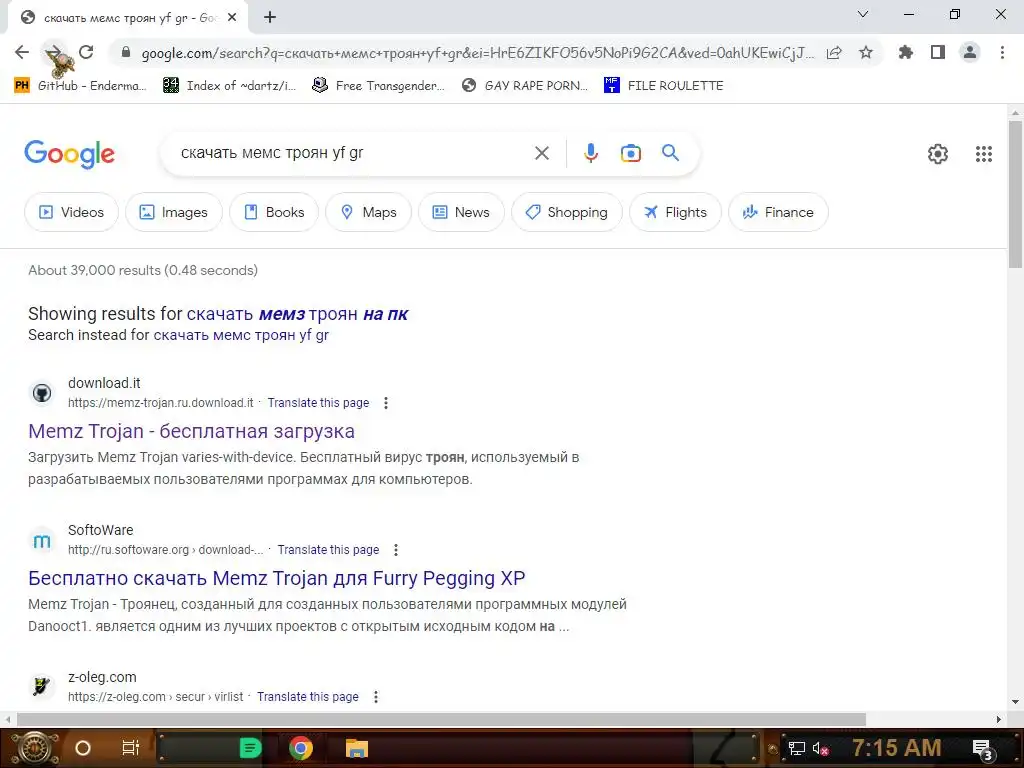The image size is (1024, 768).
Task: Search by image with camera icon
Action: [x=631, y=153]
